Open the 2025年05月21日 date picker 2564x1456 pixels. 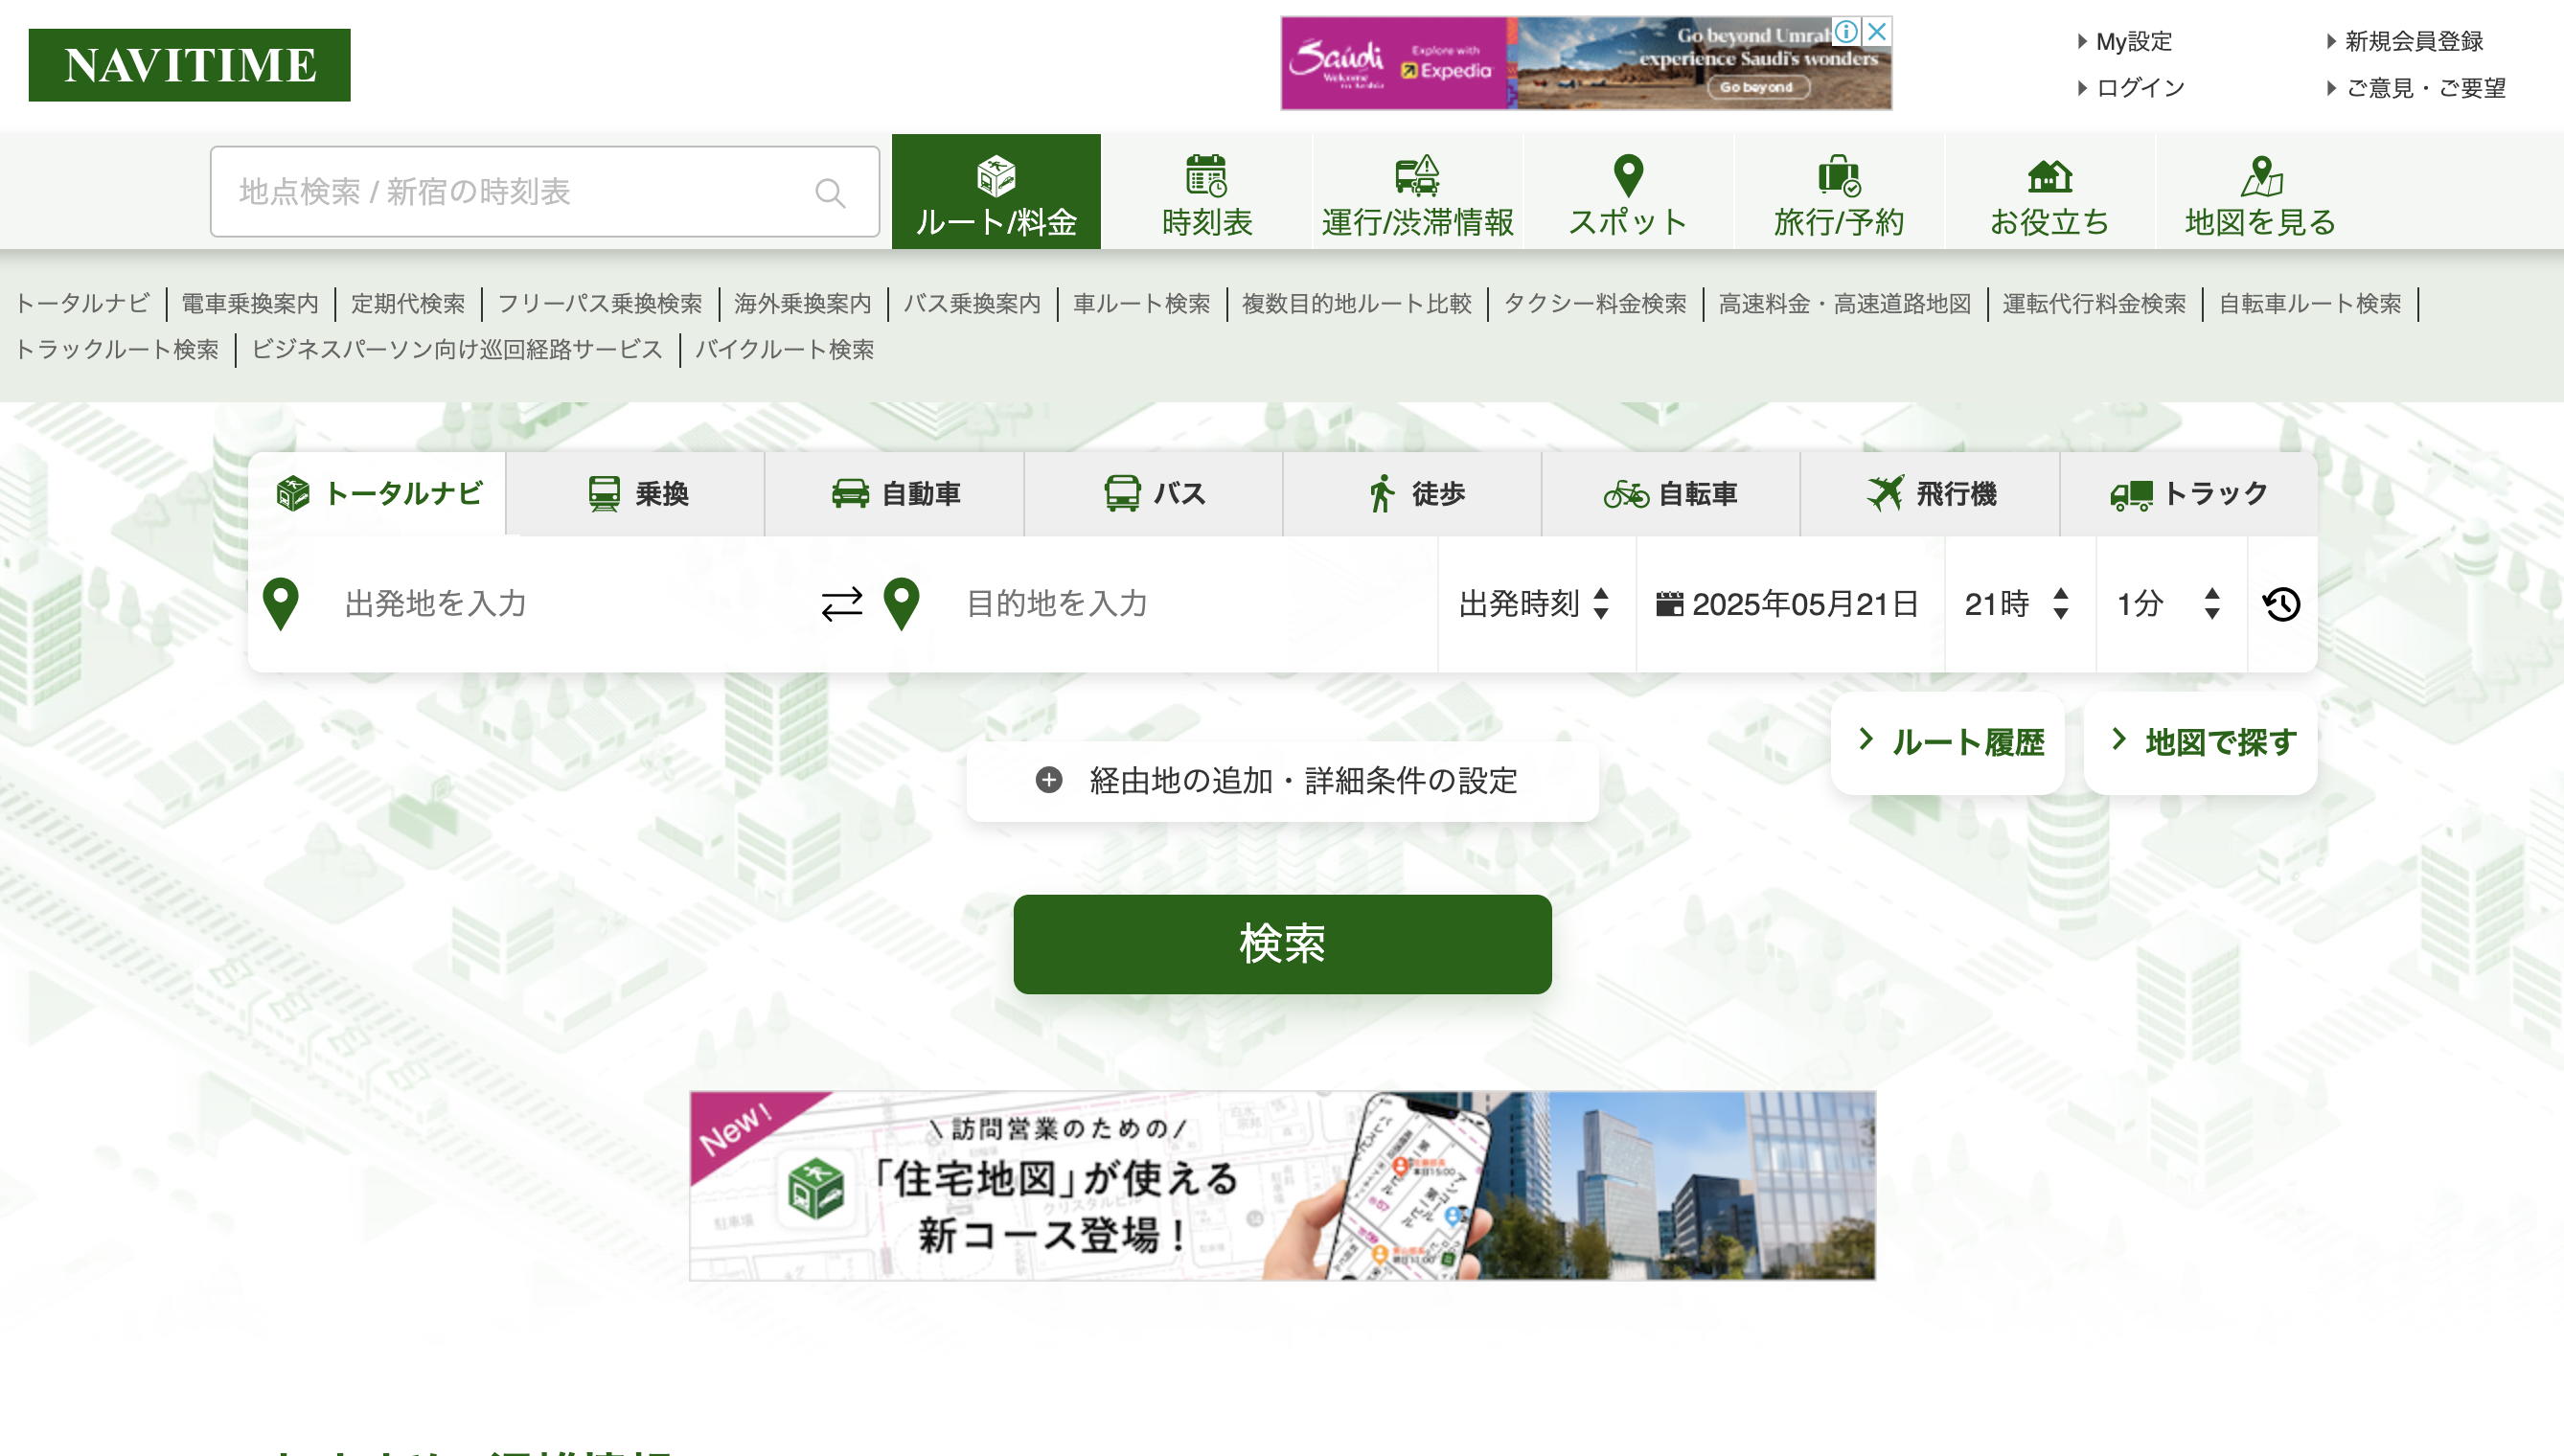tap(1788, 604)
